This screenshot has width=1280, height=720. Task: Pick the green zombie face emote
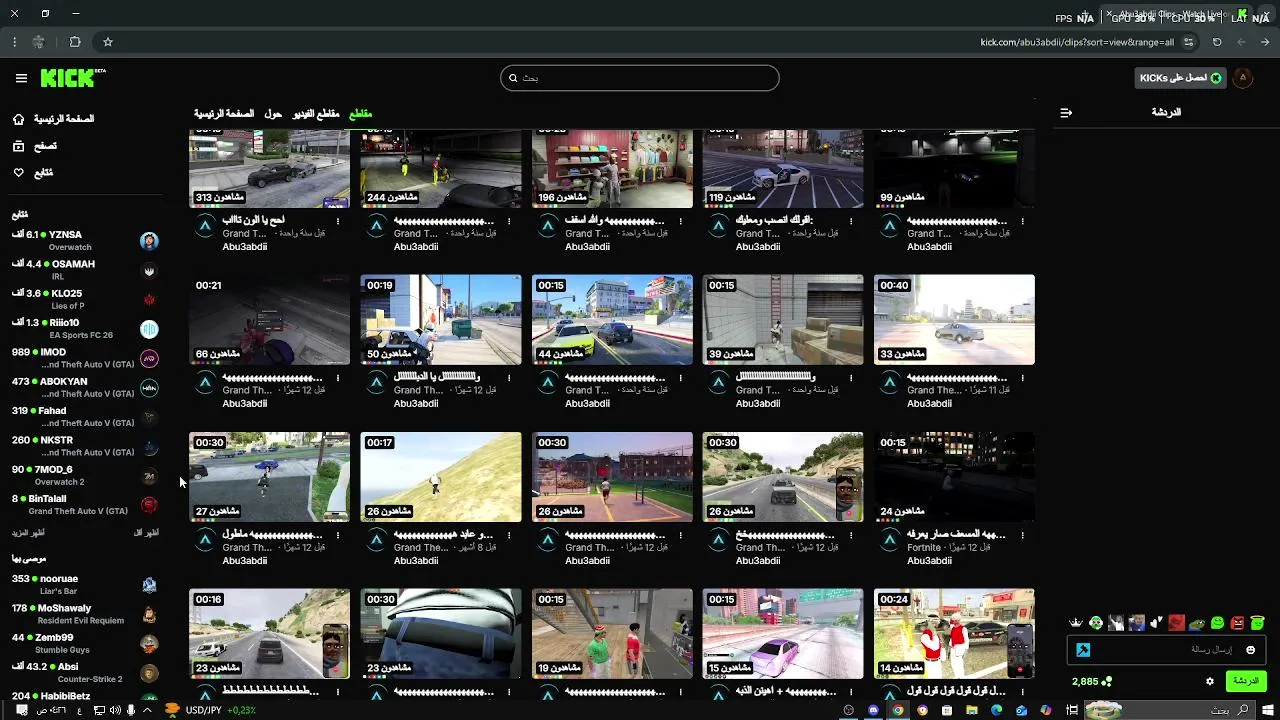point(1096,623)
